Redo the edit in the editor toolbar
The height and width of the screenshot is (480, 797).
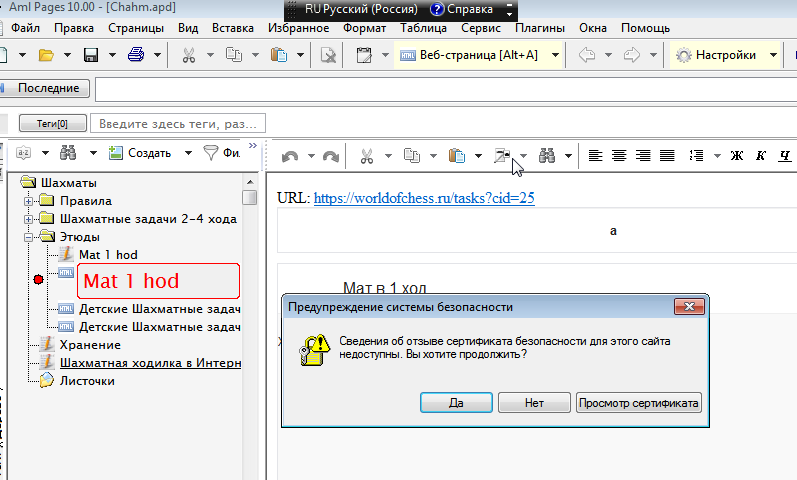[331, 156]
